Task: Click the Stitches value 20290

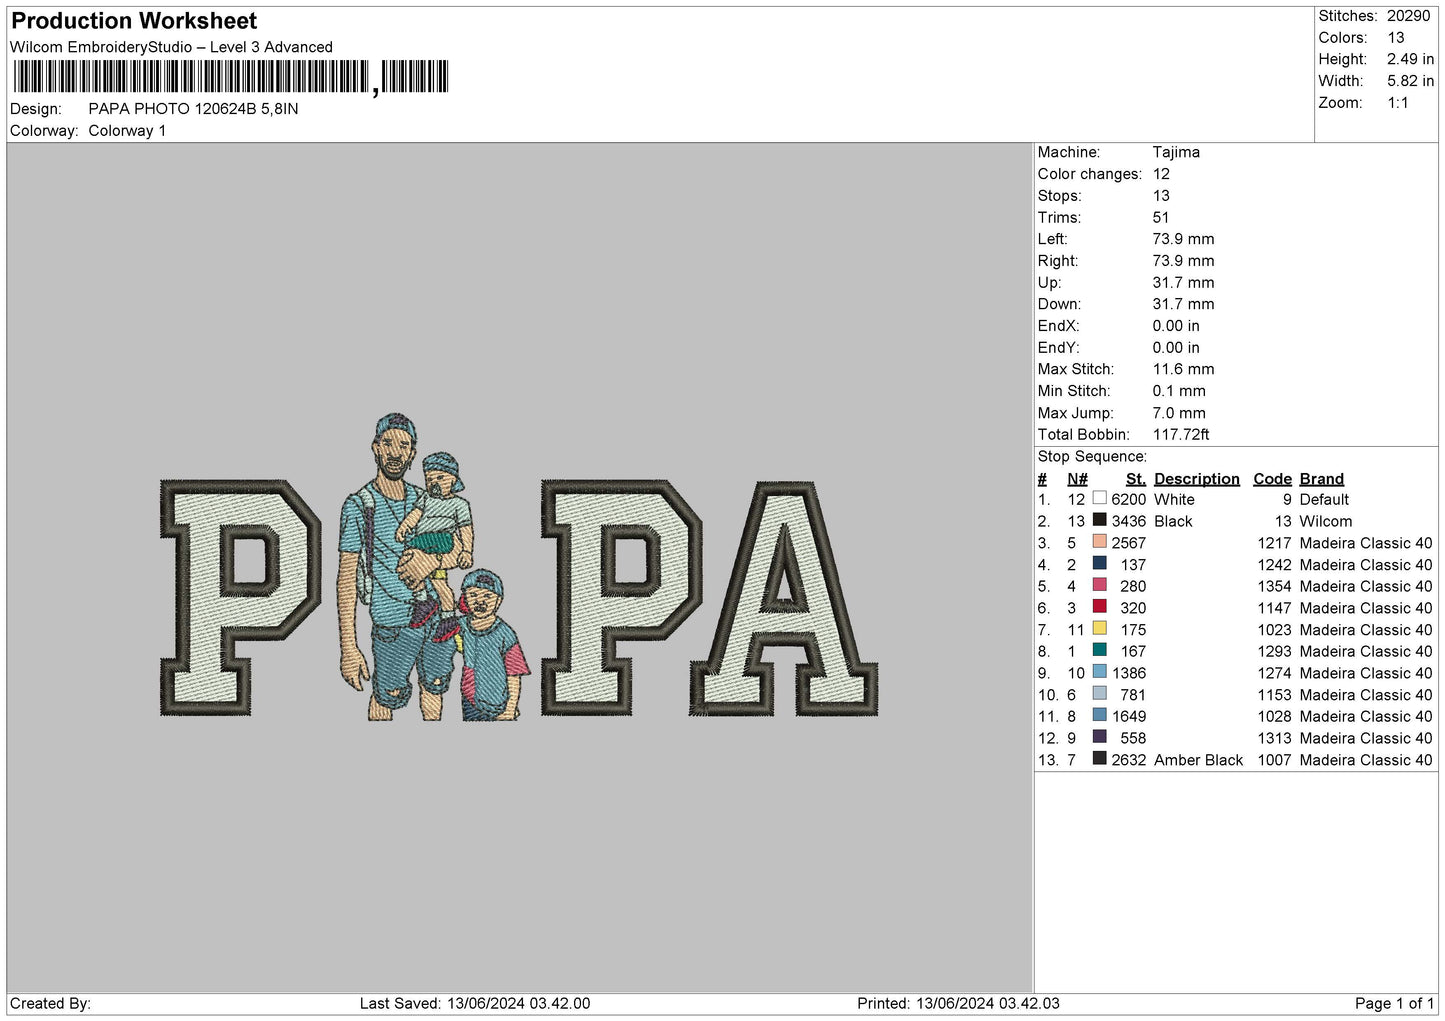Action: 1408,16
